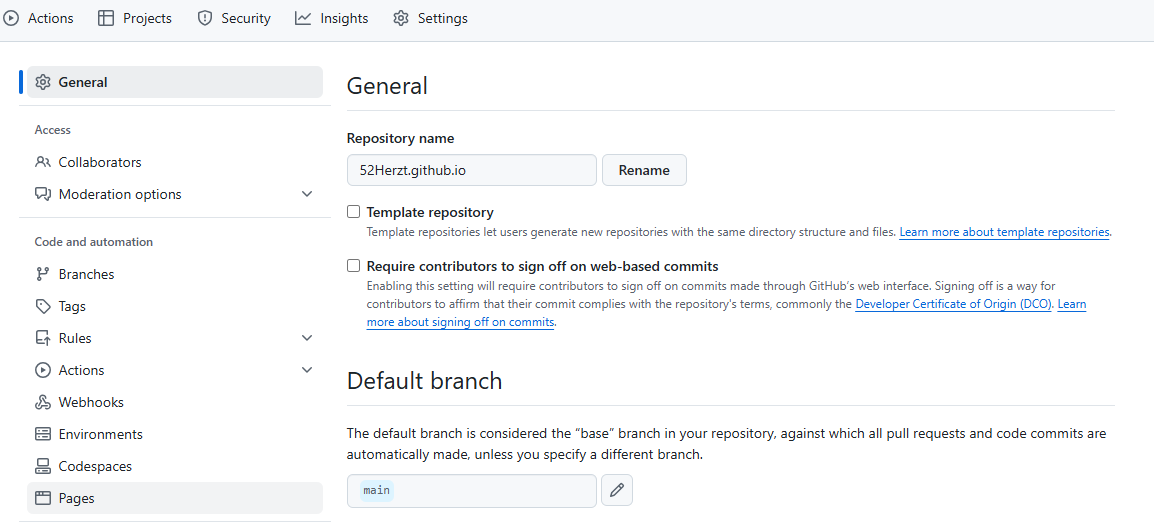This screenshot has height=526, width=1154.
Task: Click the Branches git-branch icon in sidebar
Action: pos(43,274)
